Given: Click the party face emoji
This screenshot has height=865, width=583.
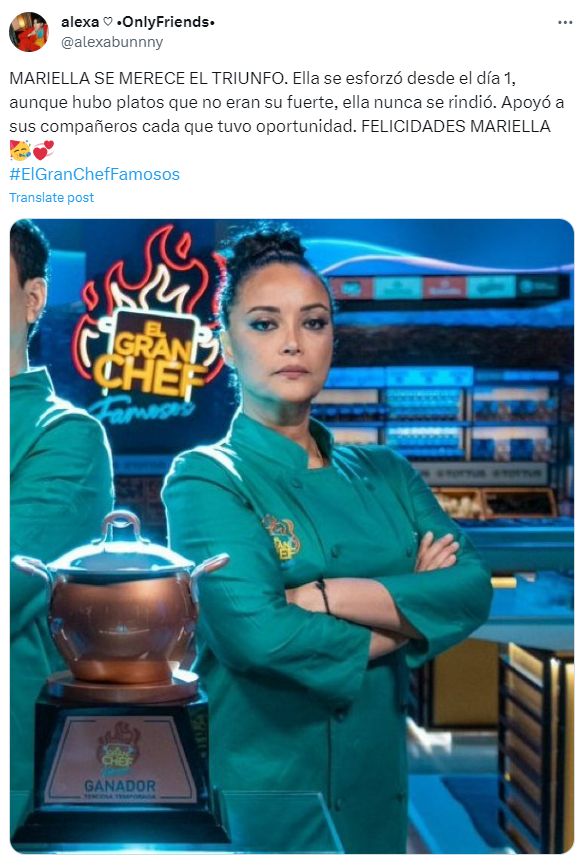Looking at the screenshot, I should point(20,150).
